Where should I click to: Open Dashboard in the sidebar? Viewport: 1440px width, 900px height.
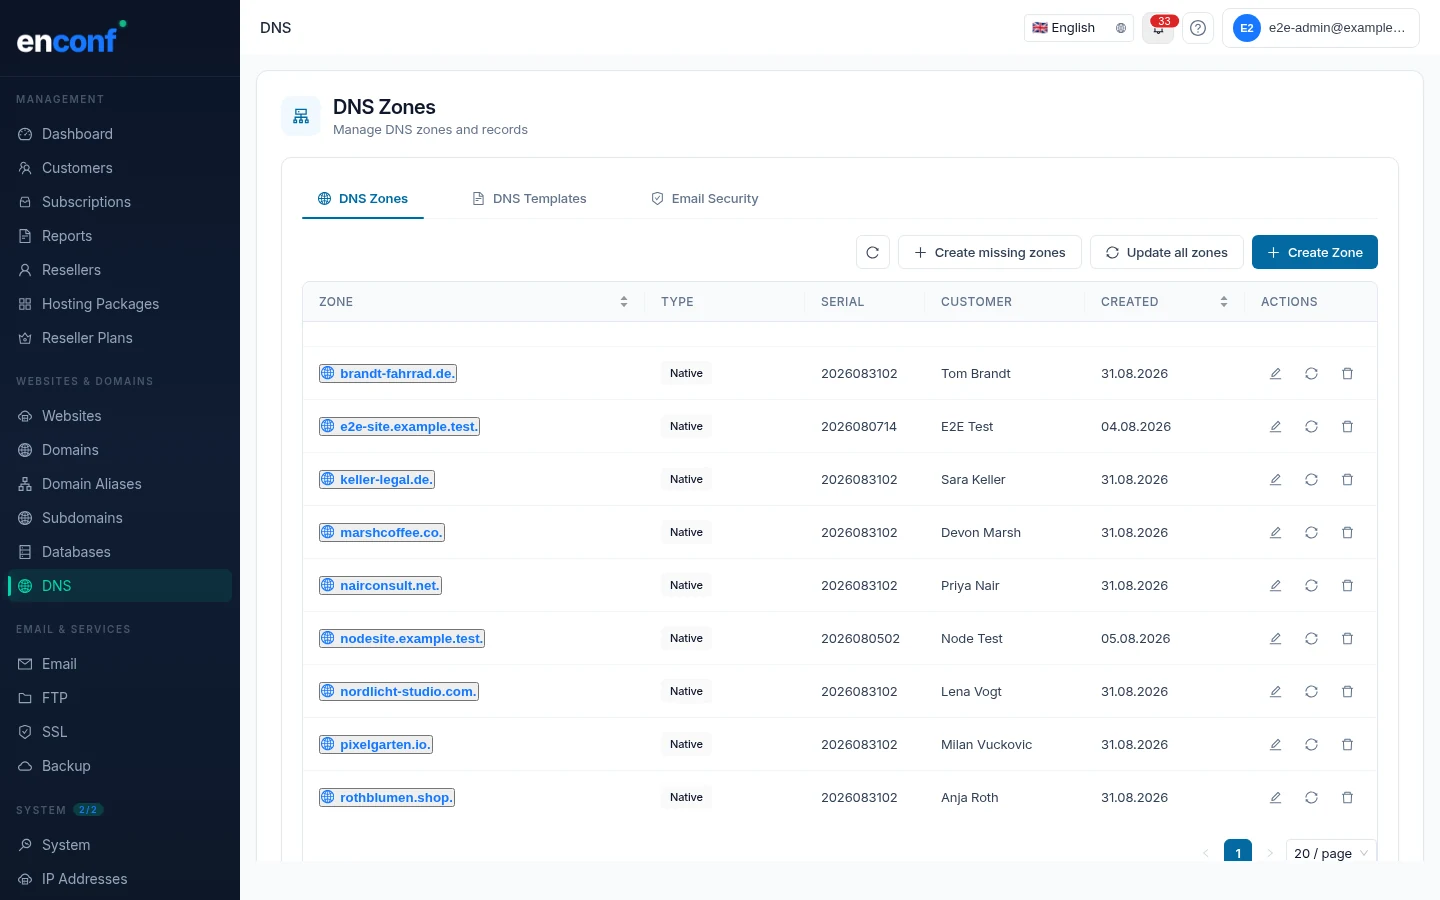(120, 134)
